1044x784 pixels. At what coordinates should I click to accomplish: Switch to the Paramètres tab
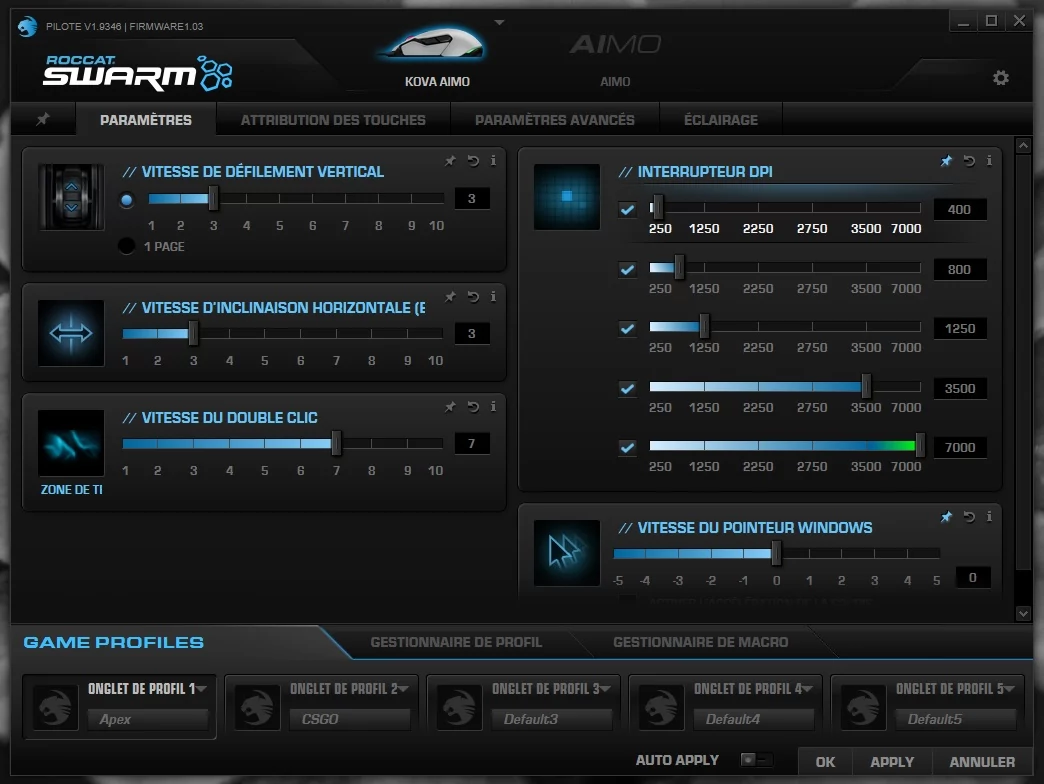pos(146,120)
